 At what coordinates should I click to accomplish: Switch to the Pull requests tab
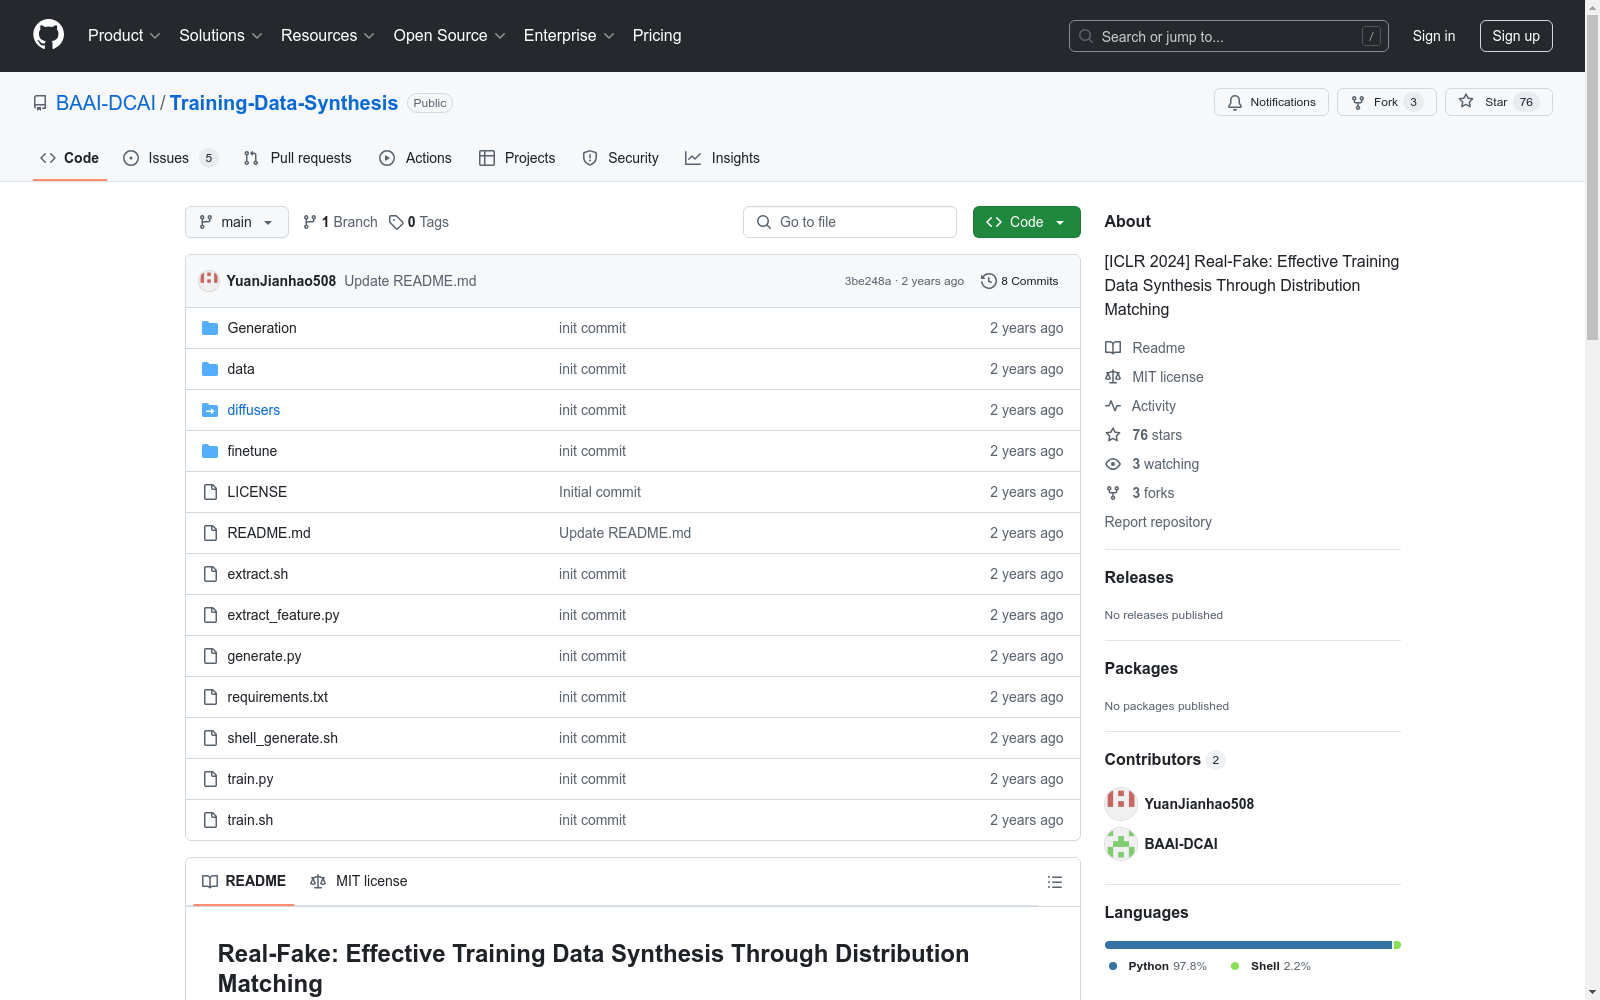click(298, 158)
